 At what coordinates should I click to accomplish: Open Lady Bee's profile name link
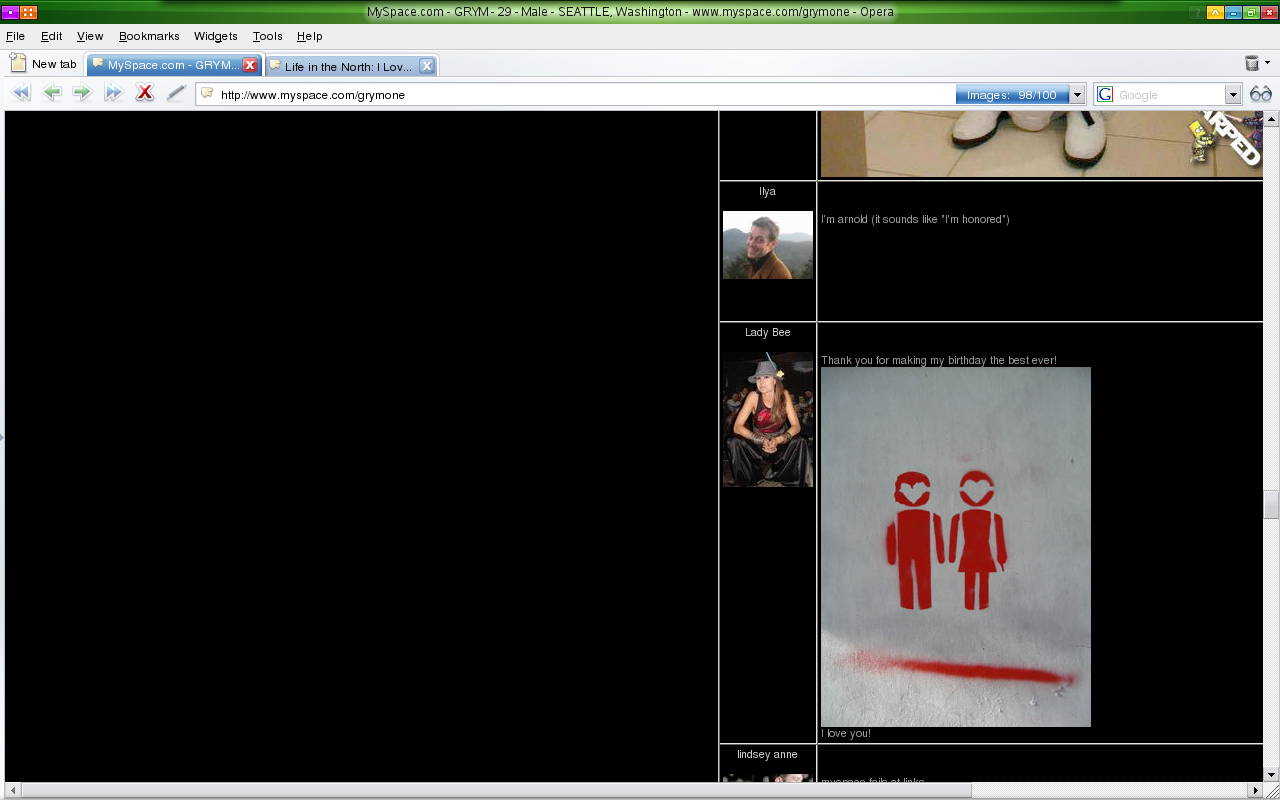[767, 332]
